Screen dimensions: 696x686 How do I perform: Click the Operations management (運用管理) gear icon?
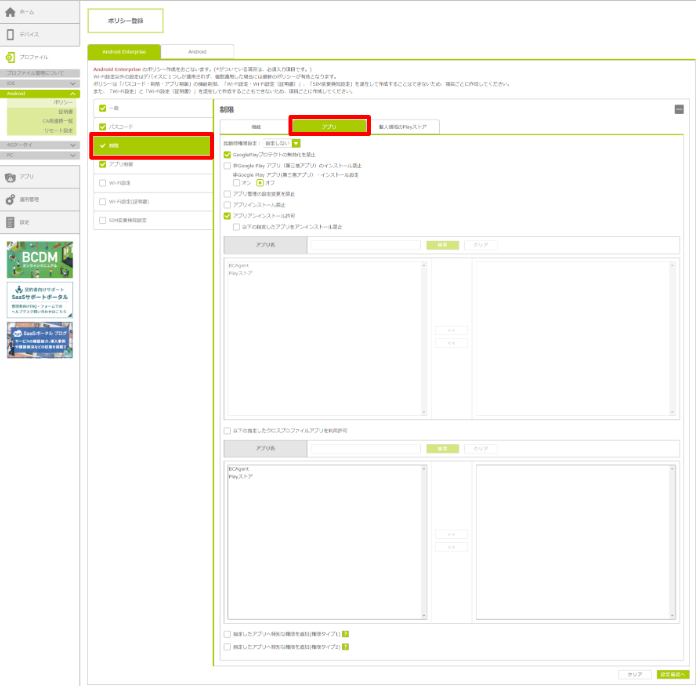point(10,199)
